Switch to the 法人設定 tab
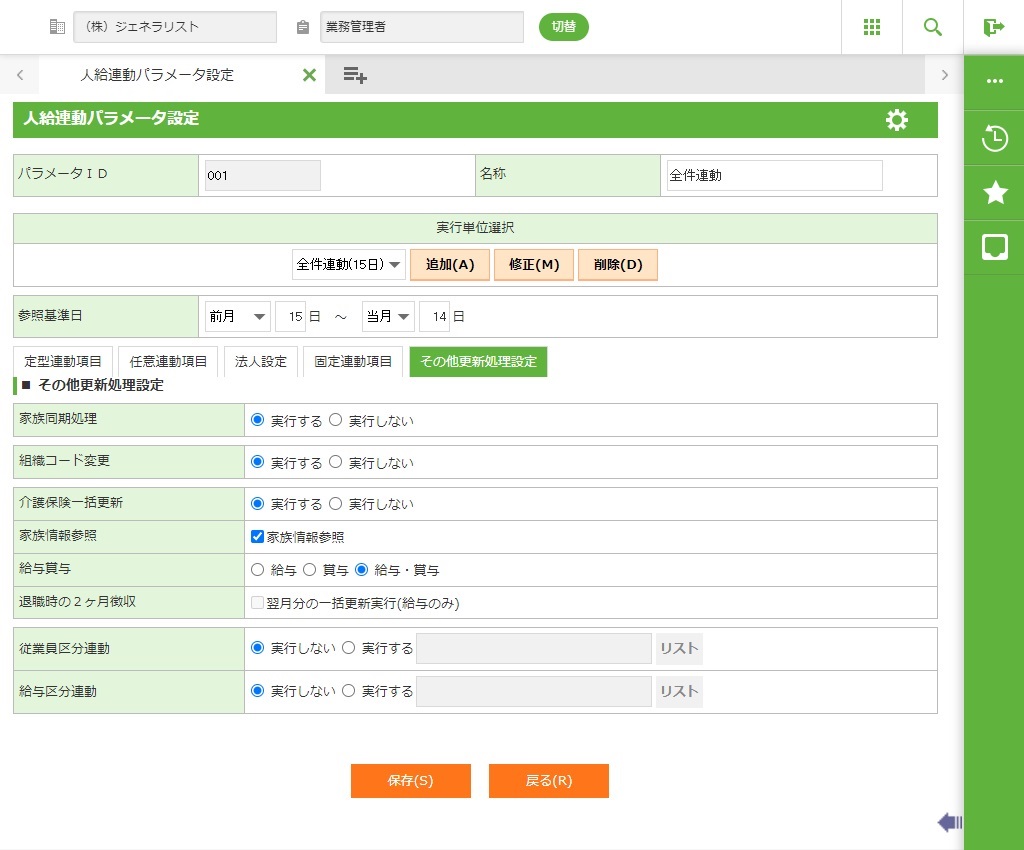The width and height of the screenshot is (1024, 850). [260, 362]
